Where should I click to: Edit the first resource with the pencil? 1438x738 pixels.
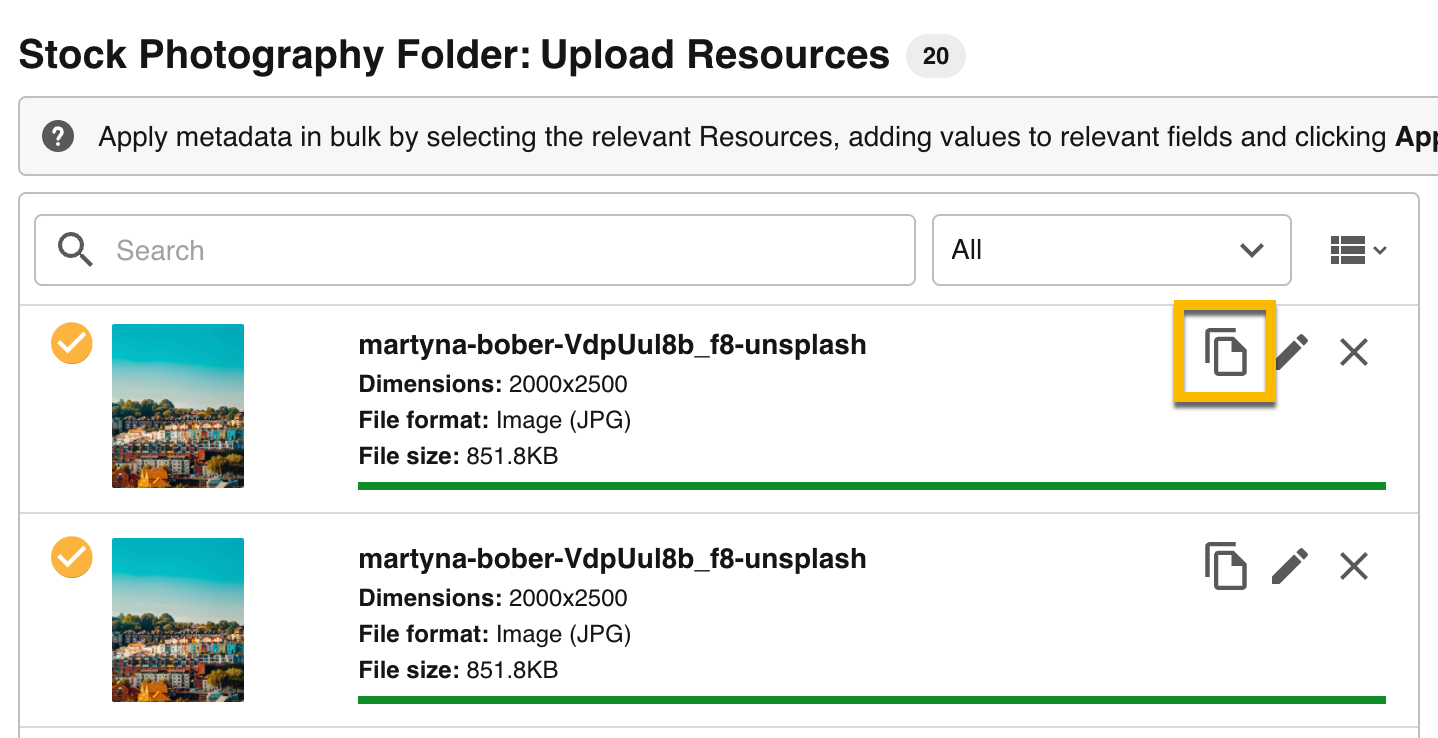1291,352
